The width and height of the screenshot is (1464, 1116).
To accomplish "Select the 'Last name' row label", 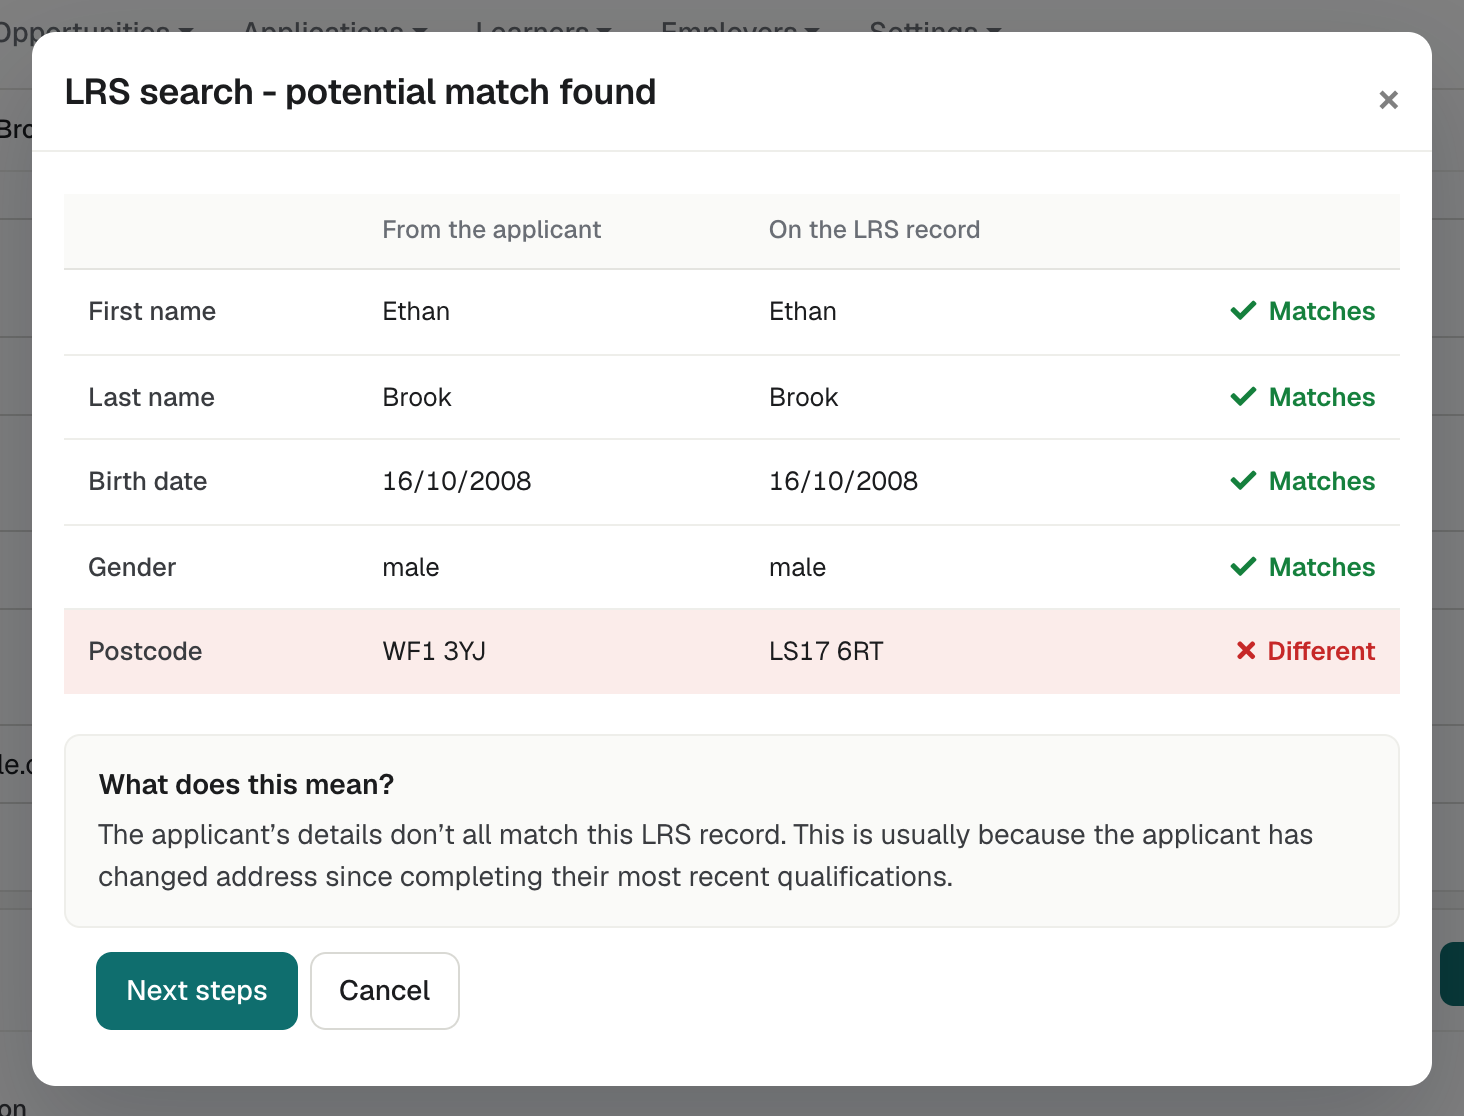I will [151, 397].
